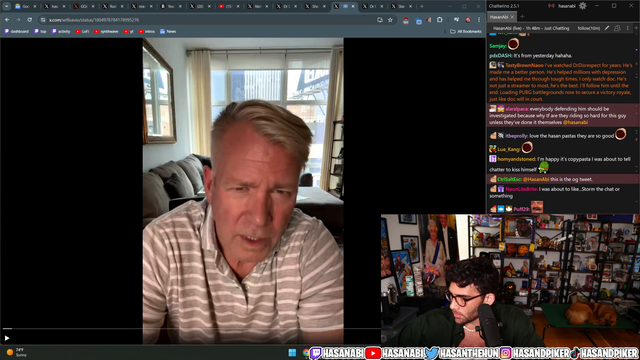Viewport: 640px width, 360px height.
Task: Click the Chatterino streamer mode icon
Action: (551, 6)
